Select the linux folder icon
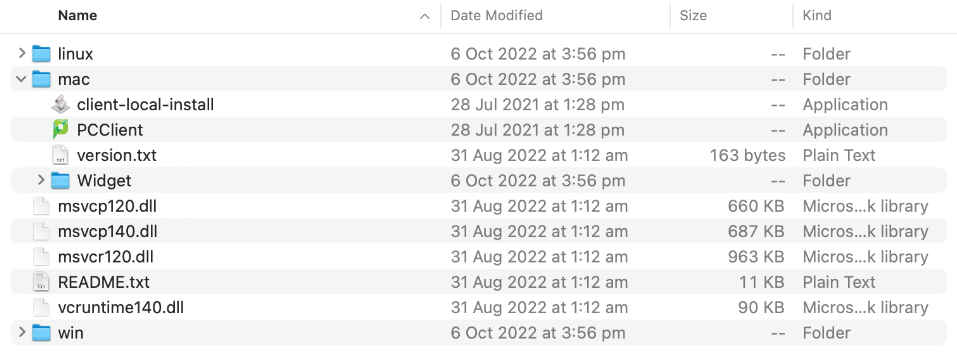 tap(41, 54)
